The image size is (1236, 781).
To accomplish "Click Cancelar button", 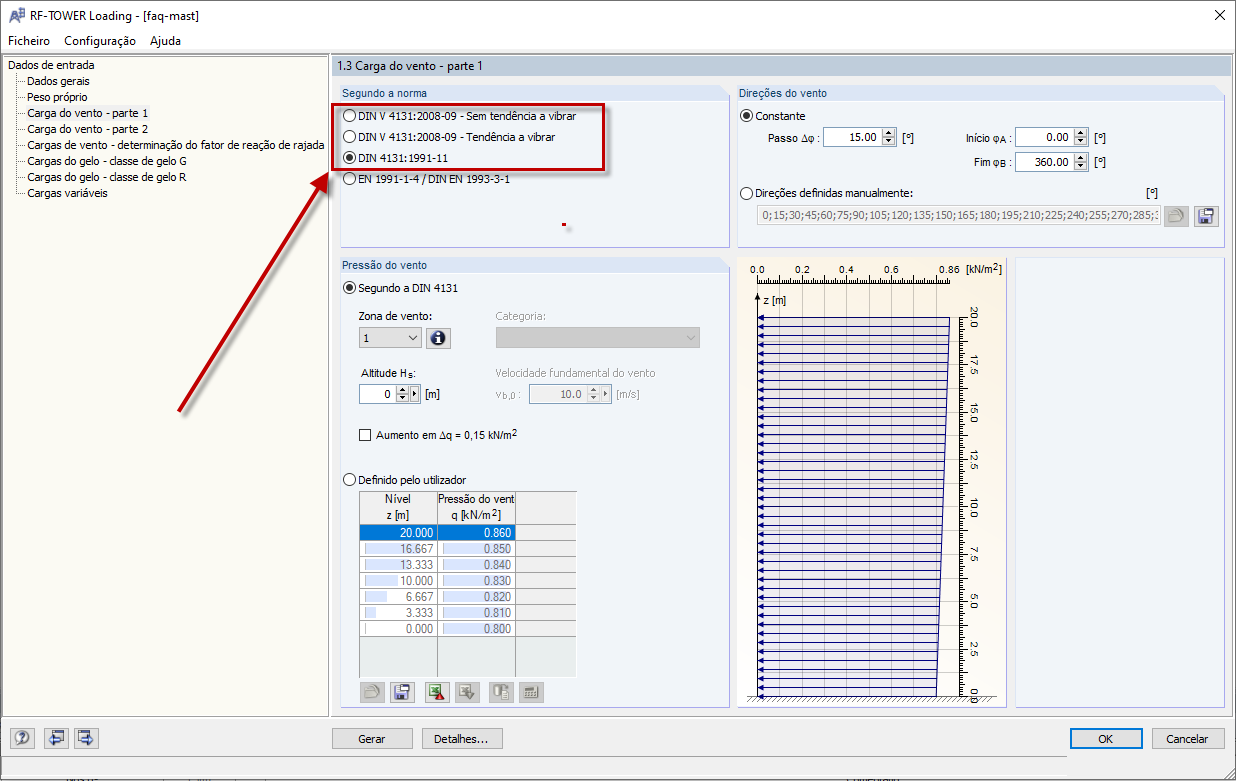I will [x=1187, y=739].
